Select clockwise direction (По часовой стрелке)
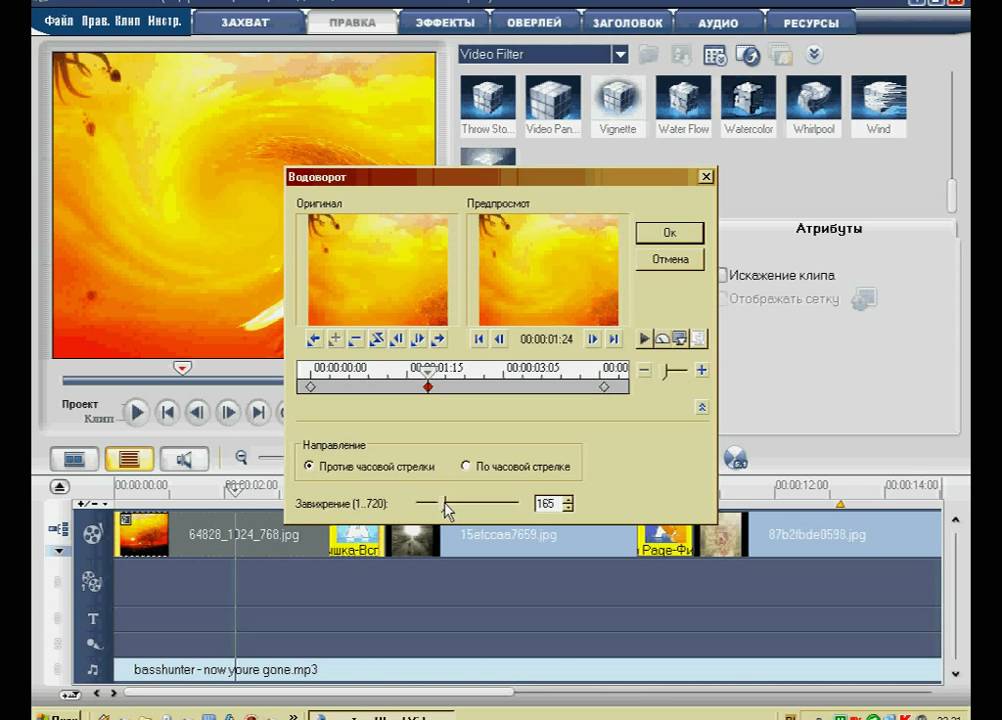Viewport: 1002px width, 720px height. [515, 466]
